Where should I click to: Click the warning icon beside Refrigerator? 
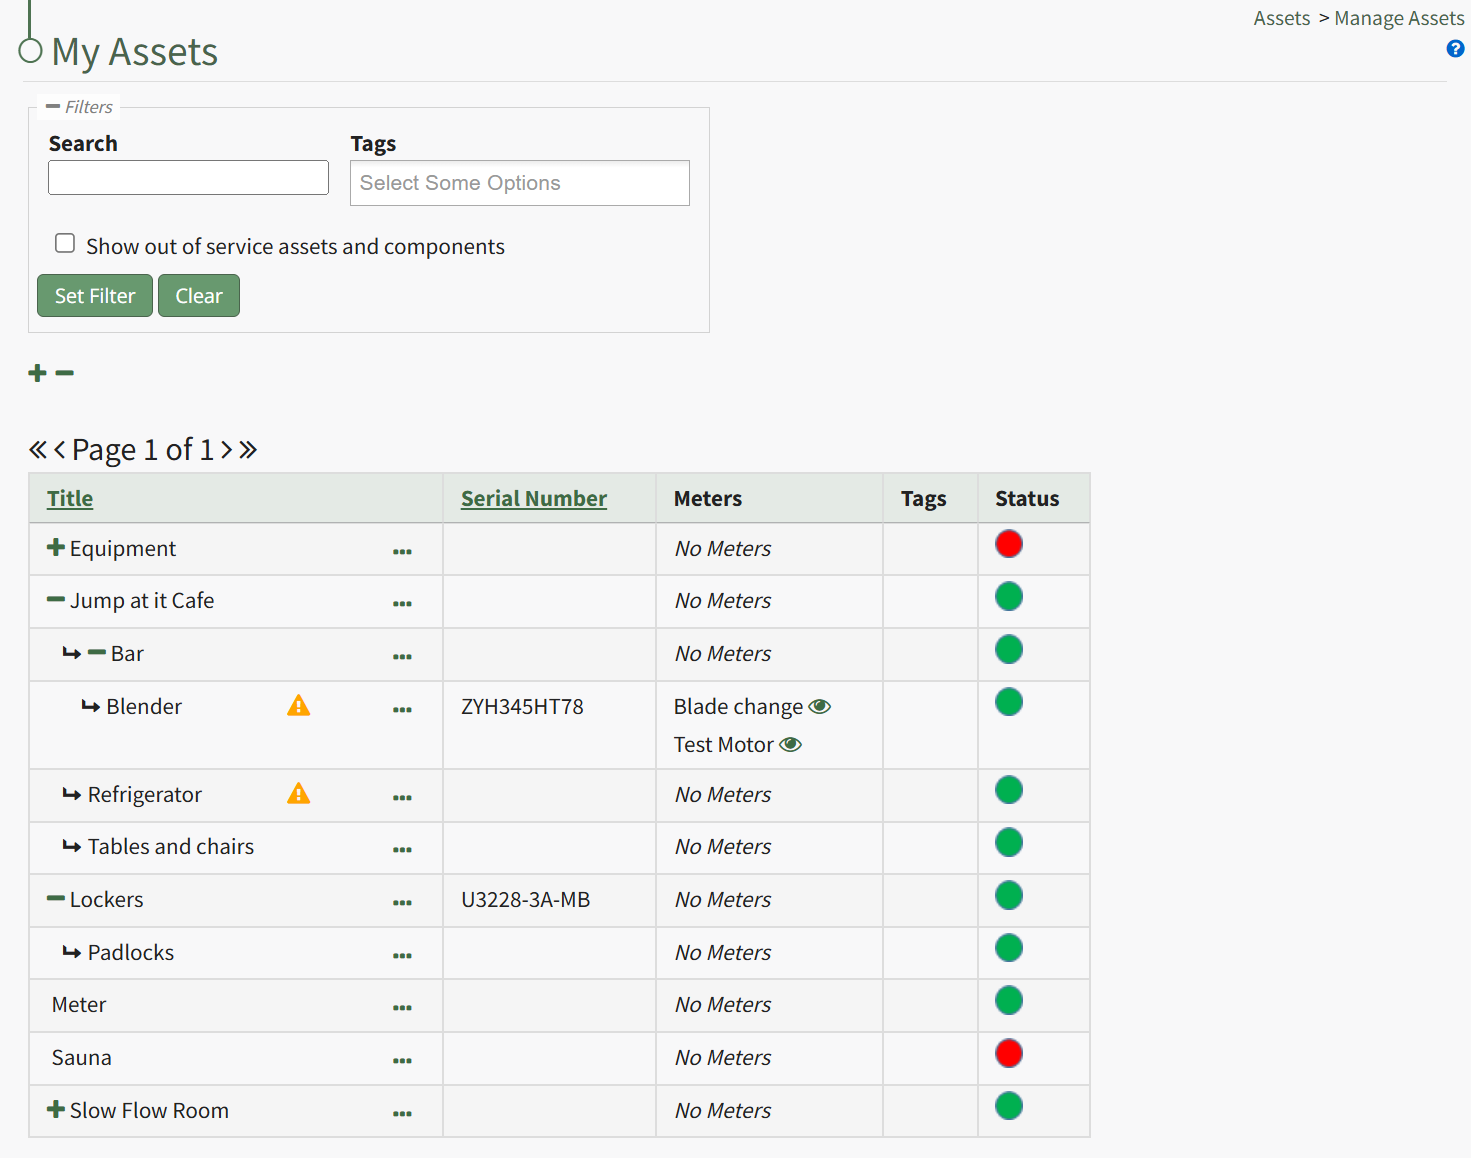[x=298, y=794]
